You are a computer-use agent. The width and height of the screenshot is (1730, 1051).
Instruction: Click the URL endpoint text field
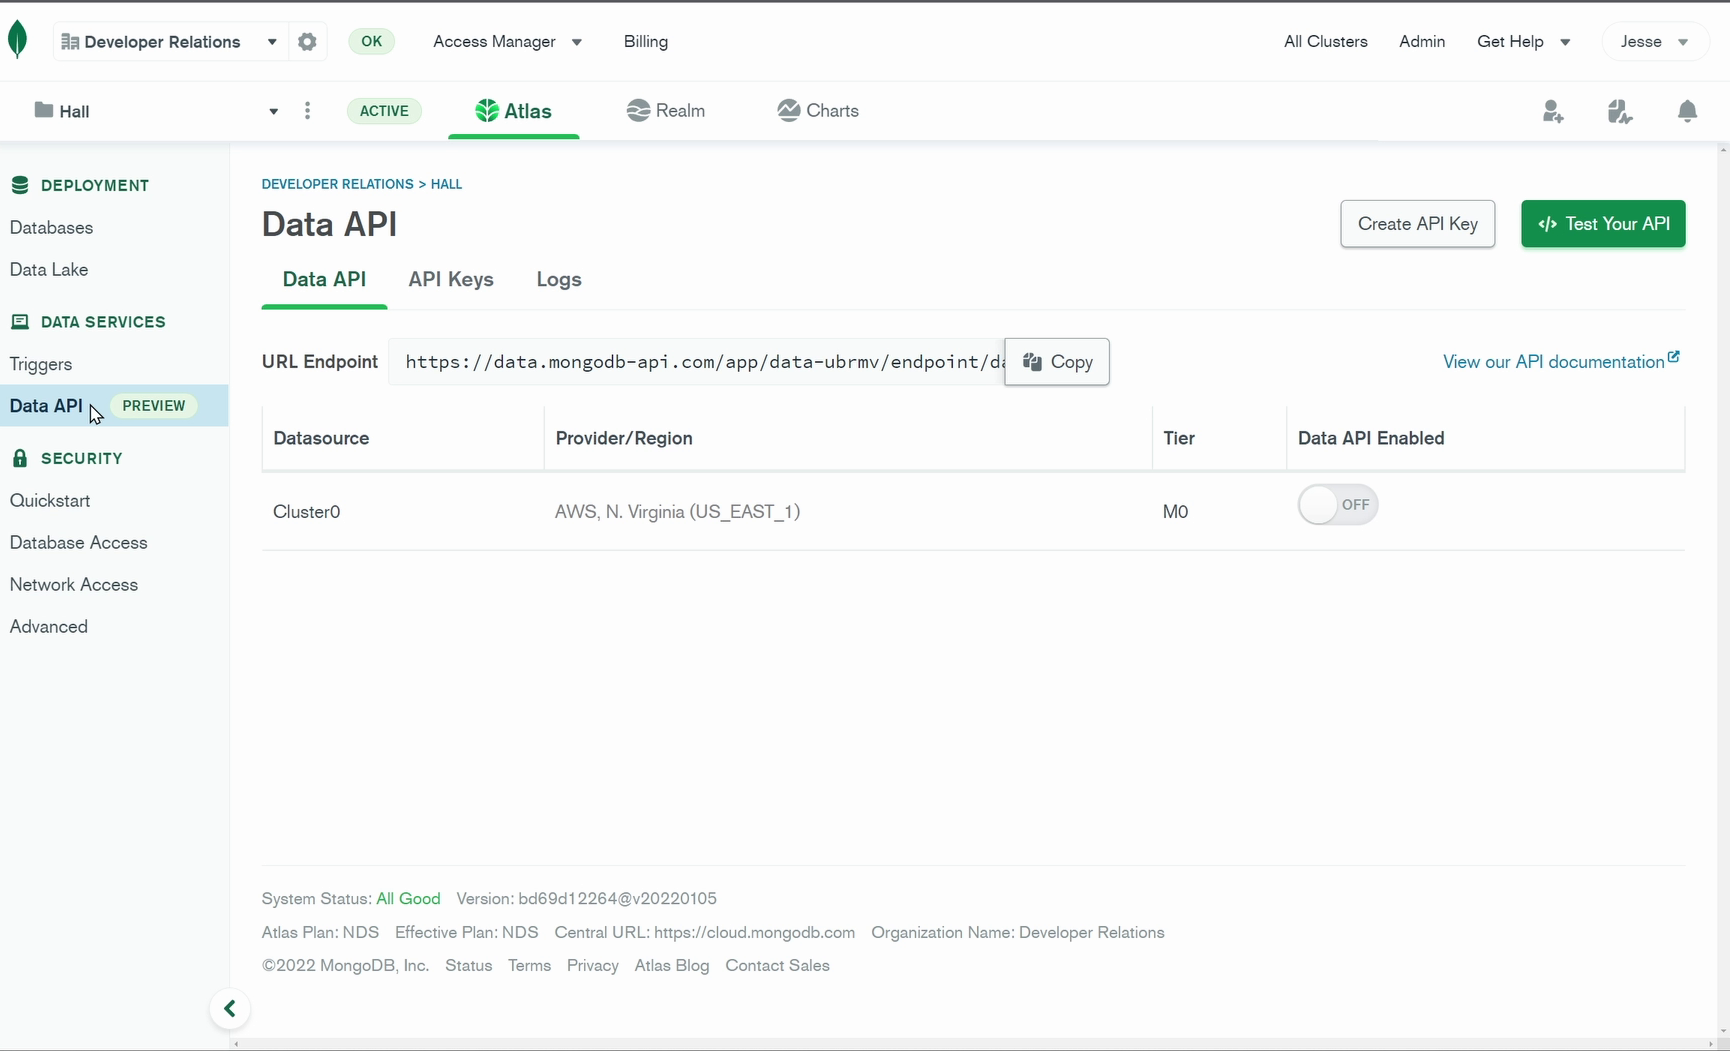(697, 362)
